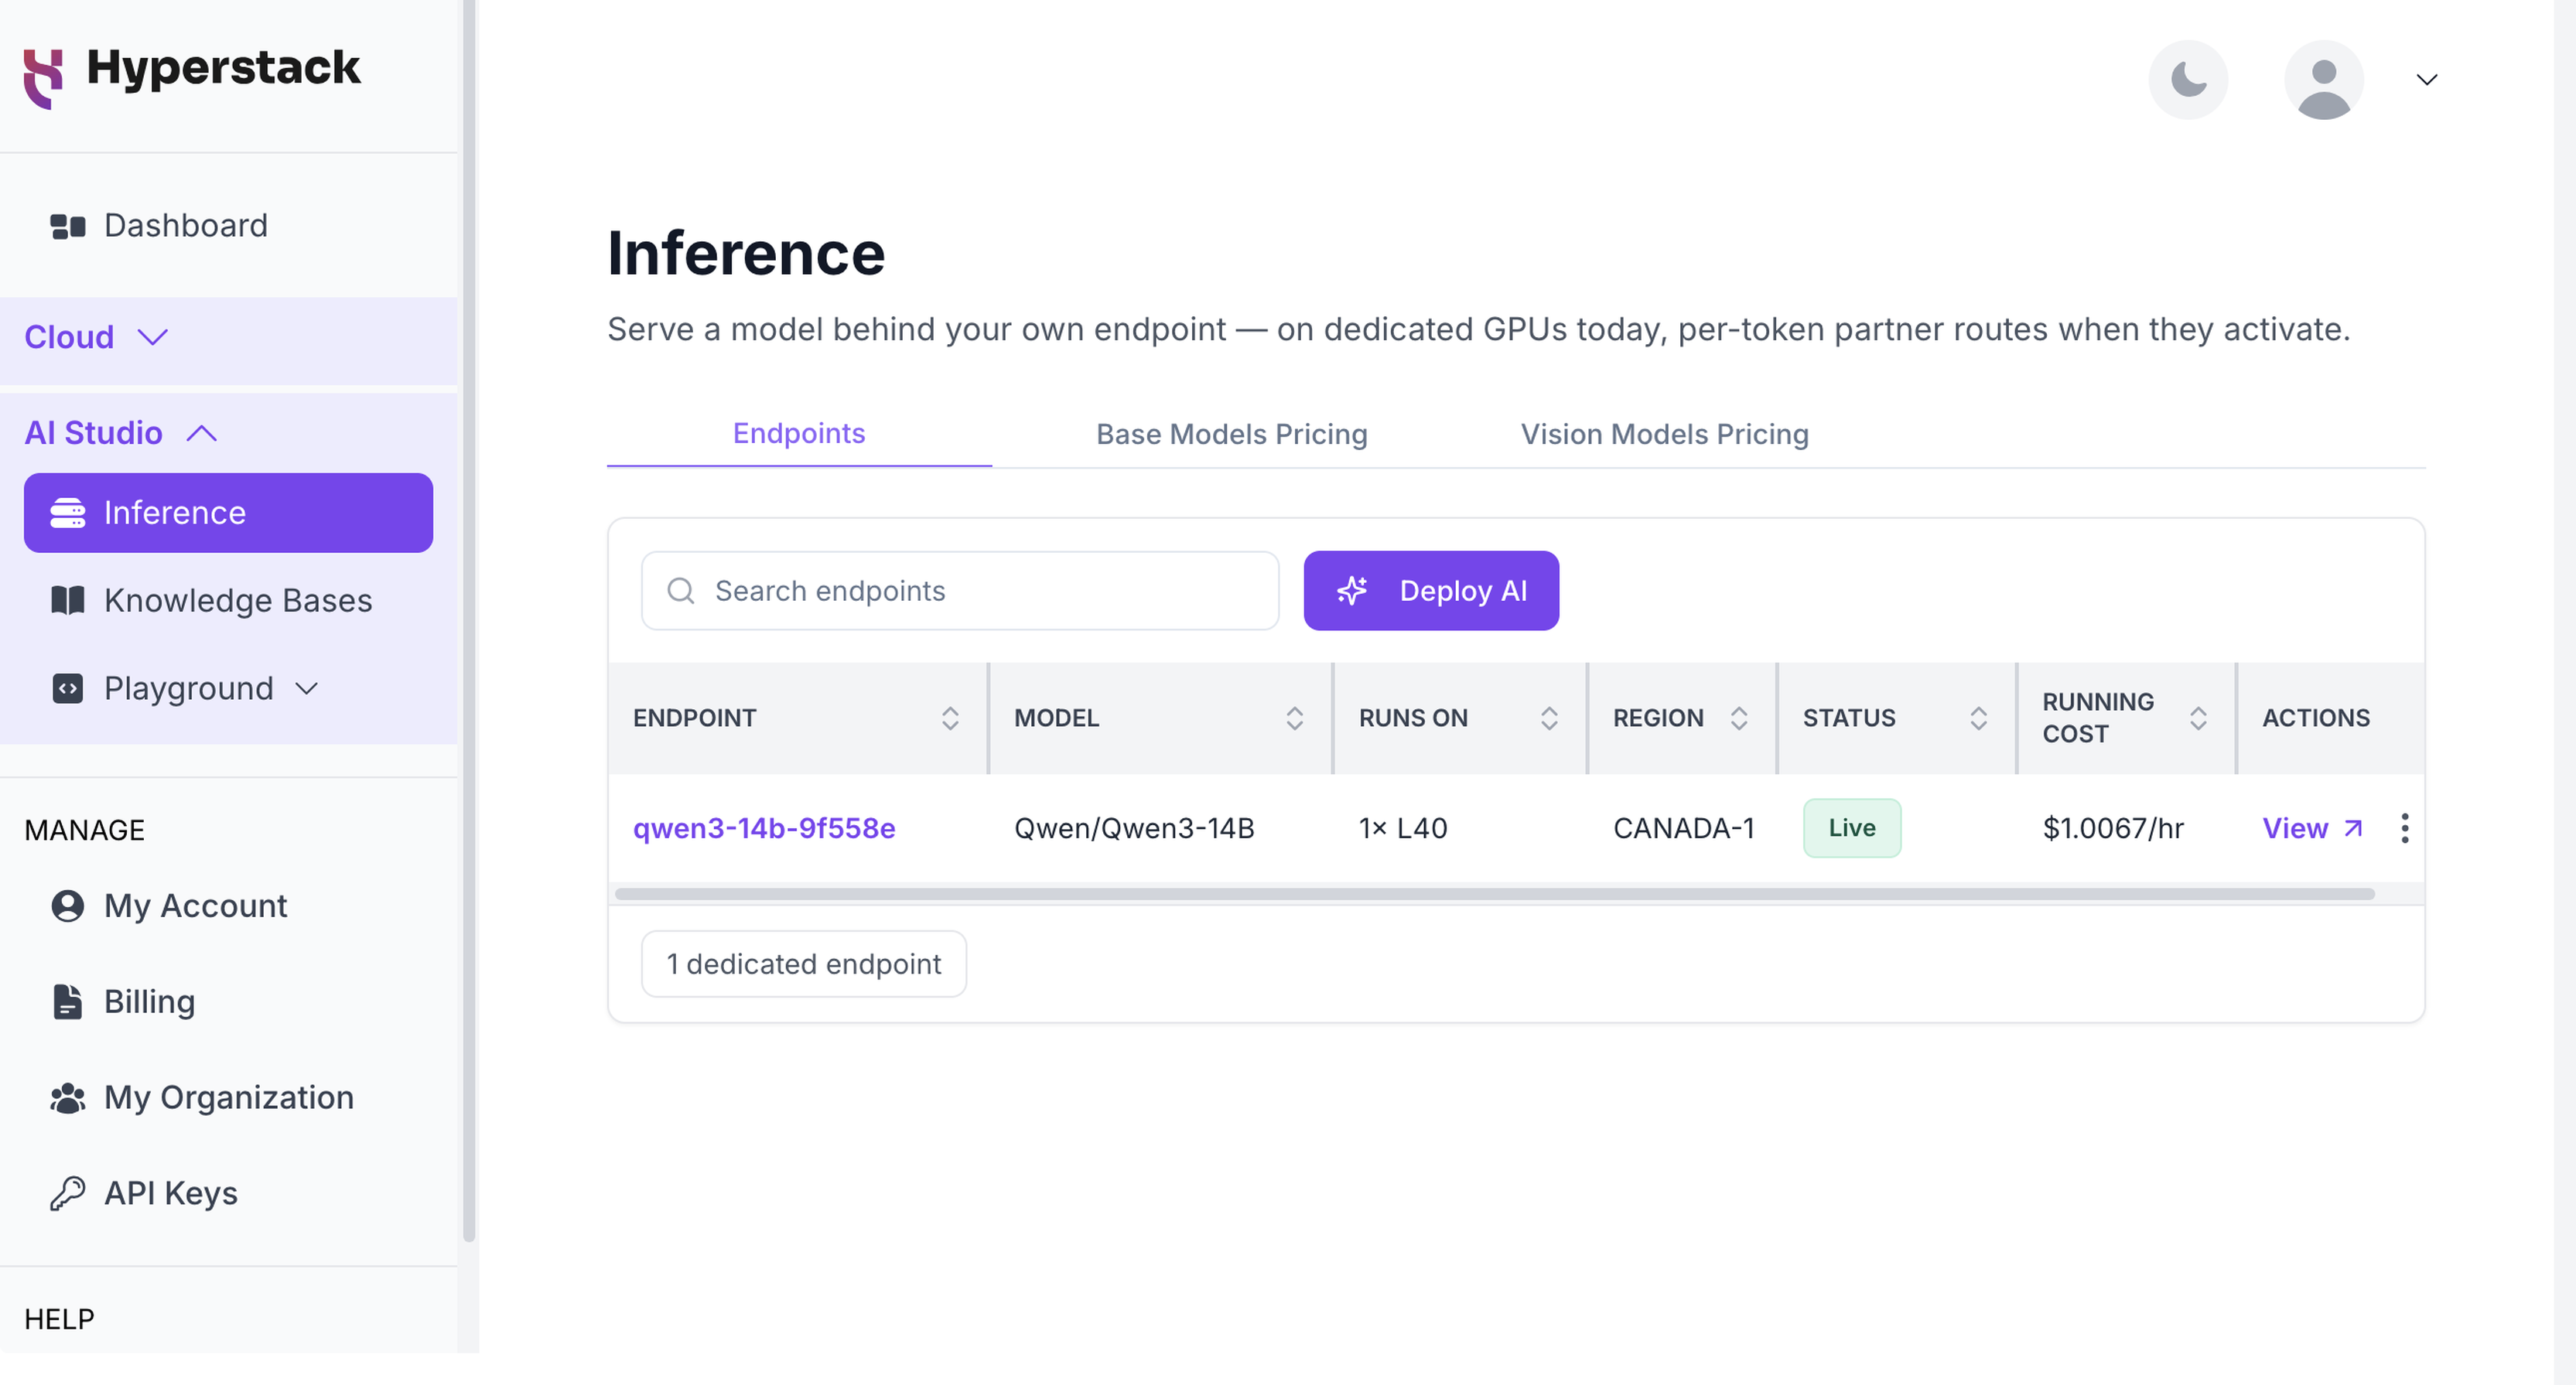Open My Account page
This screenshot has width=2576, height=1385.
pos(229,906)
